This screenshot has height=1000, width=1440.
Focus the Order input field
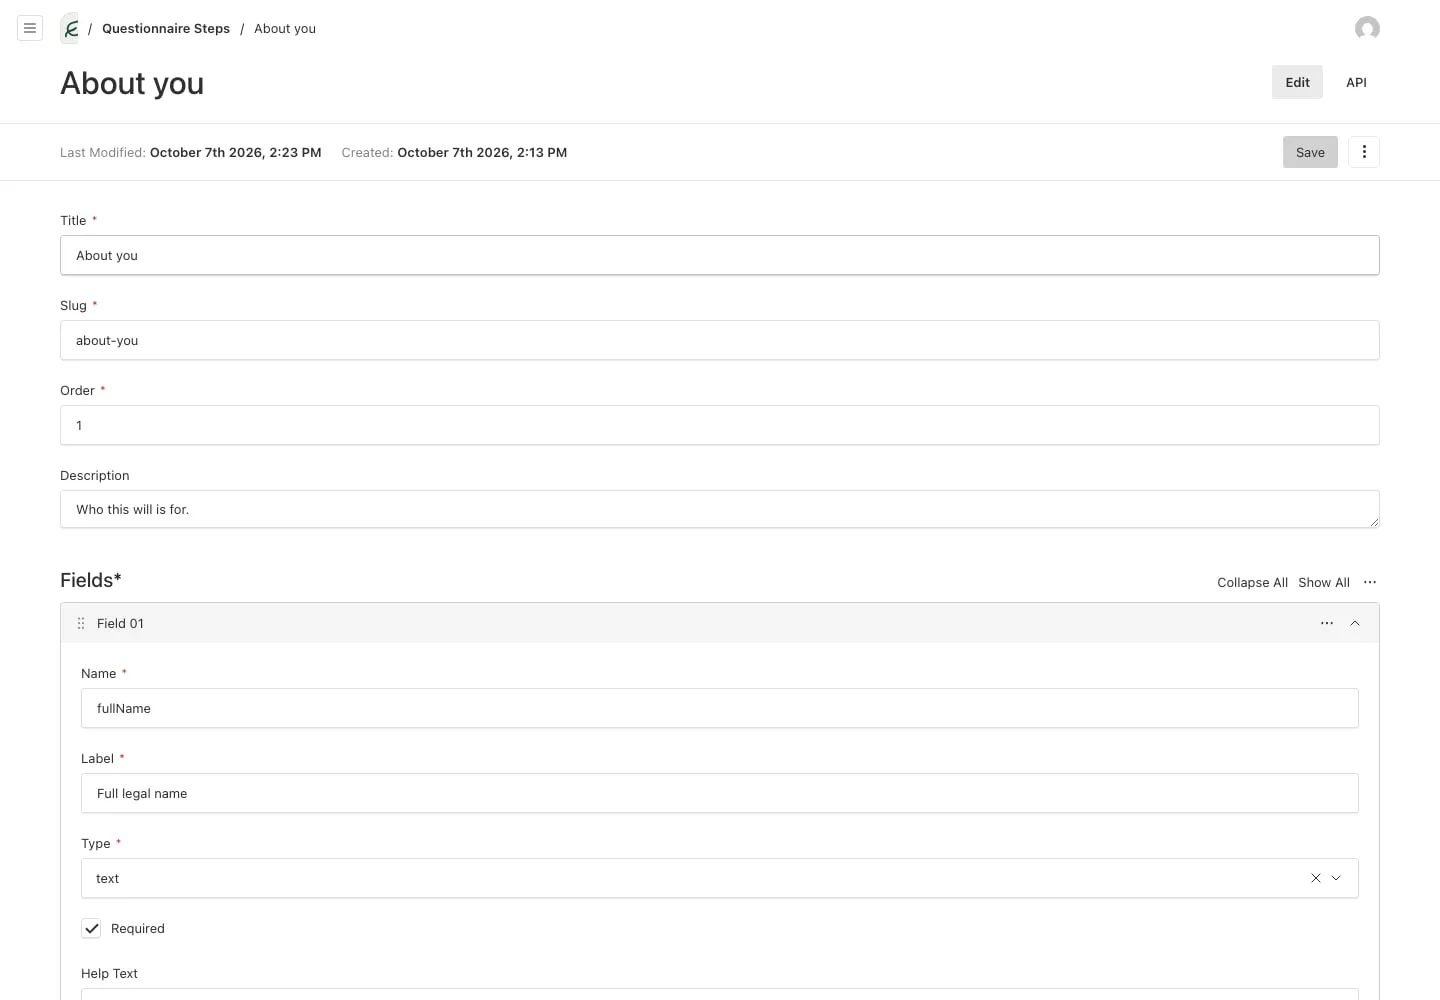tap(720, 425)
